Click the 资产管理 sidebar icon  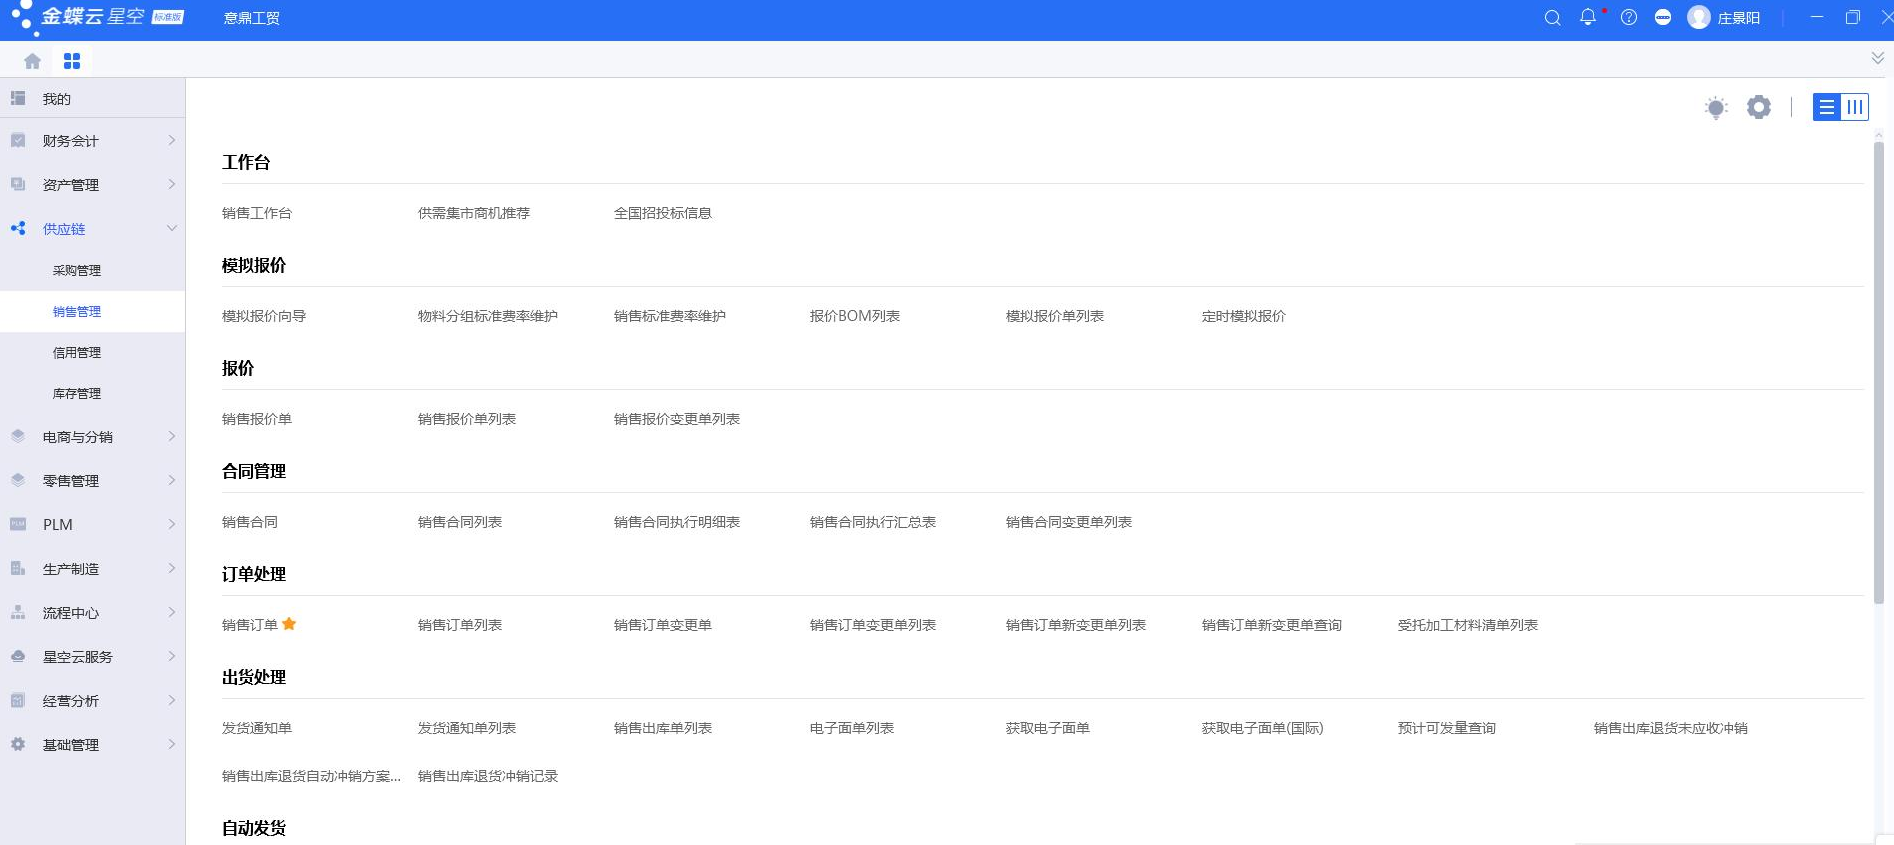click(18, 184)
